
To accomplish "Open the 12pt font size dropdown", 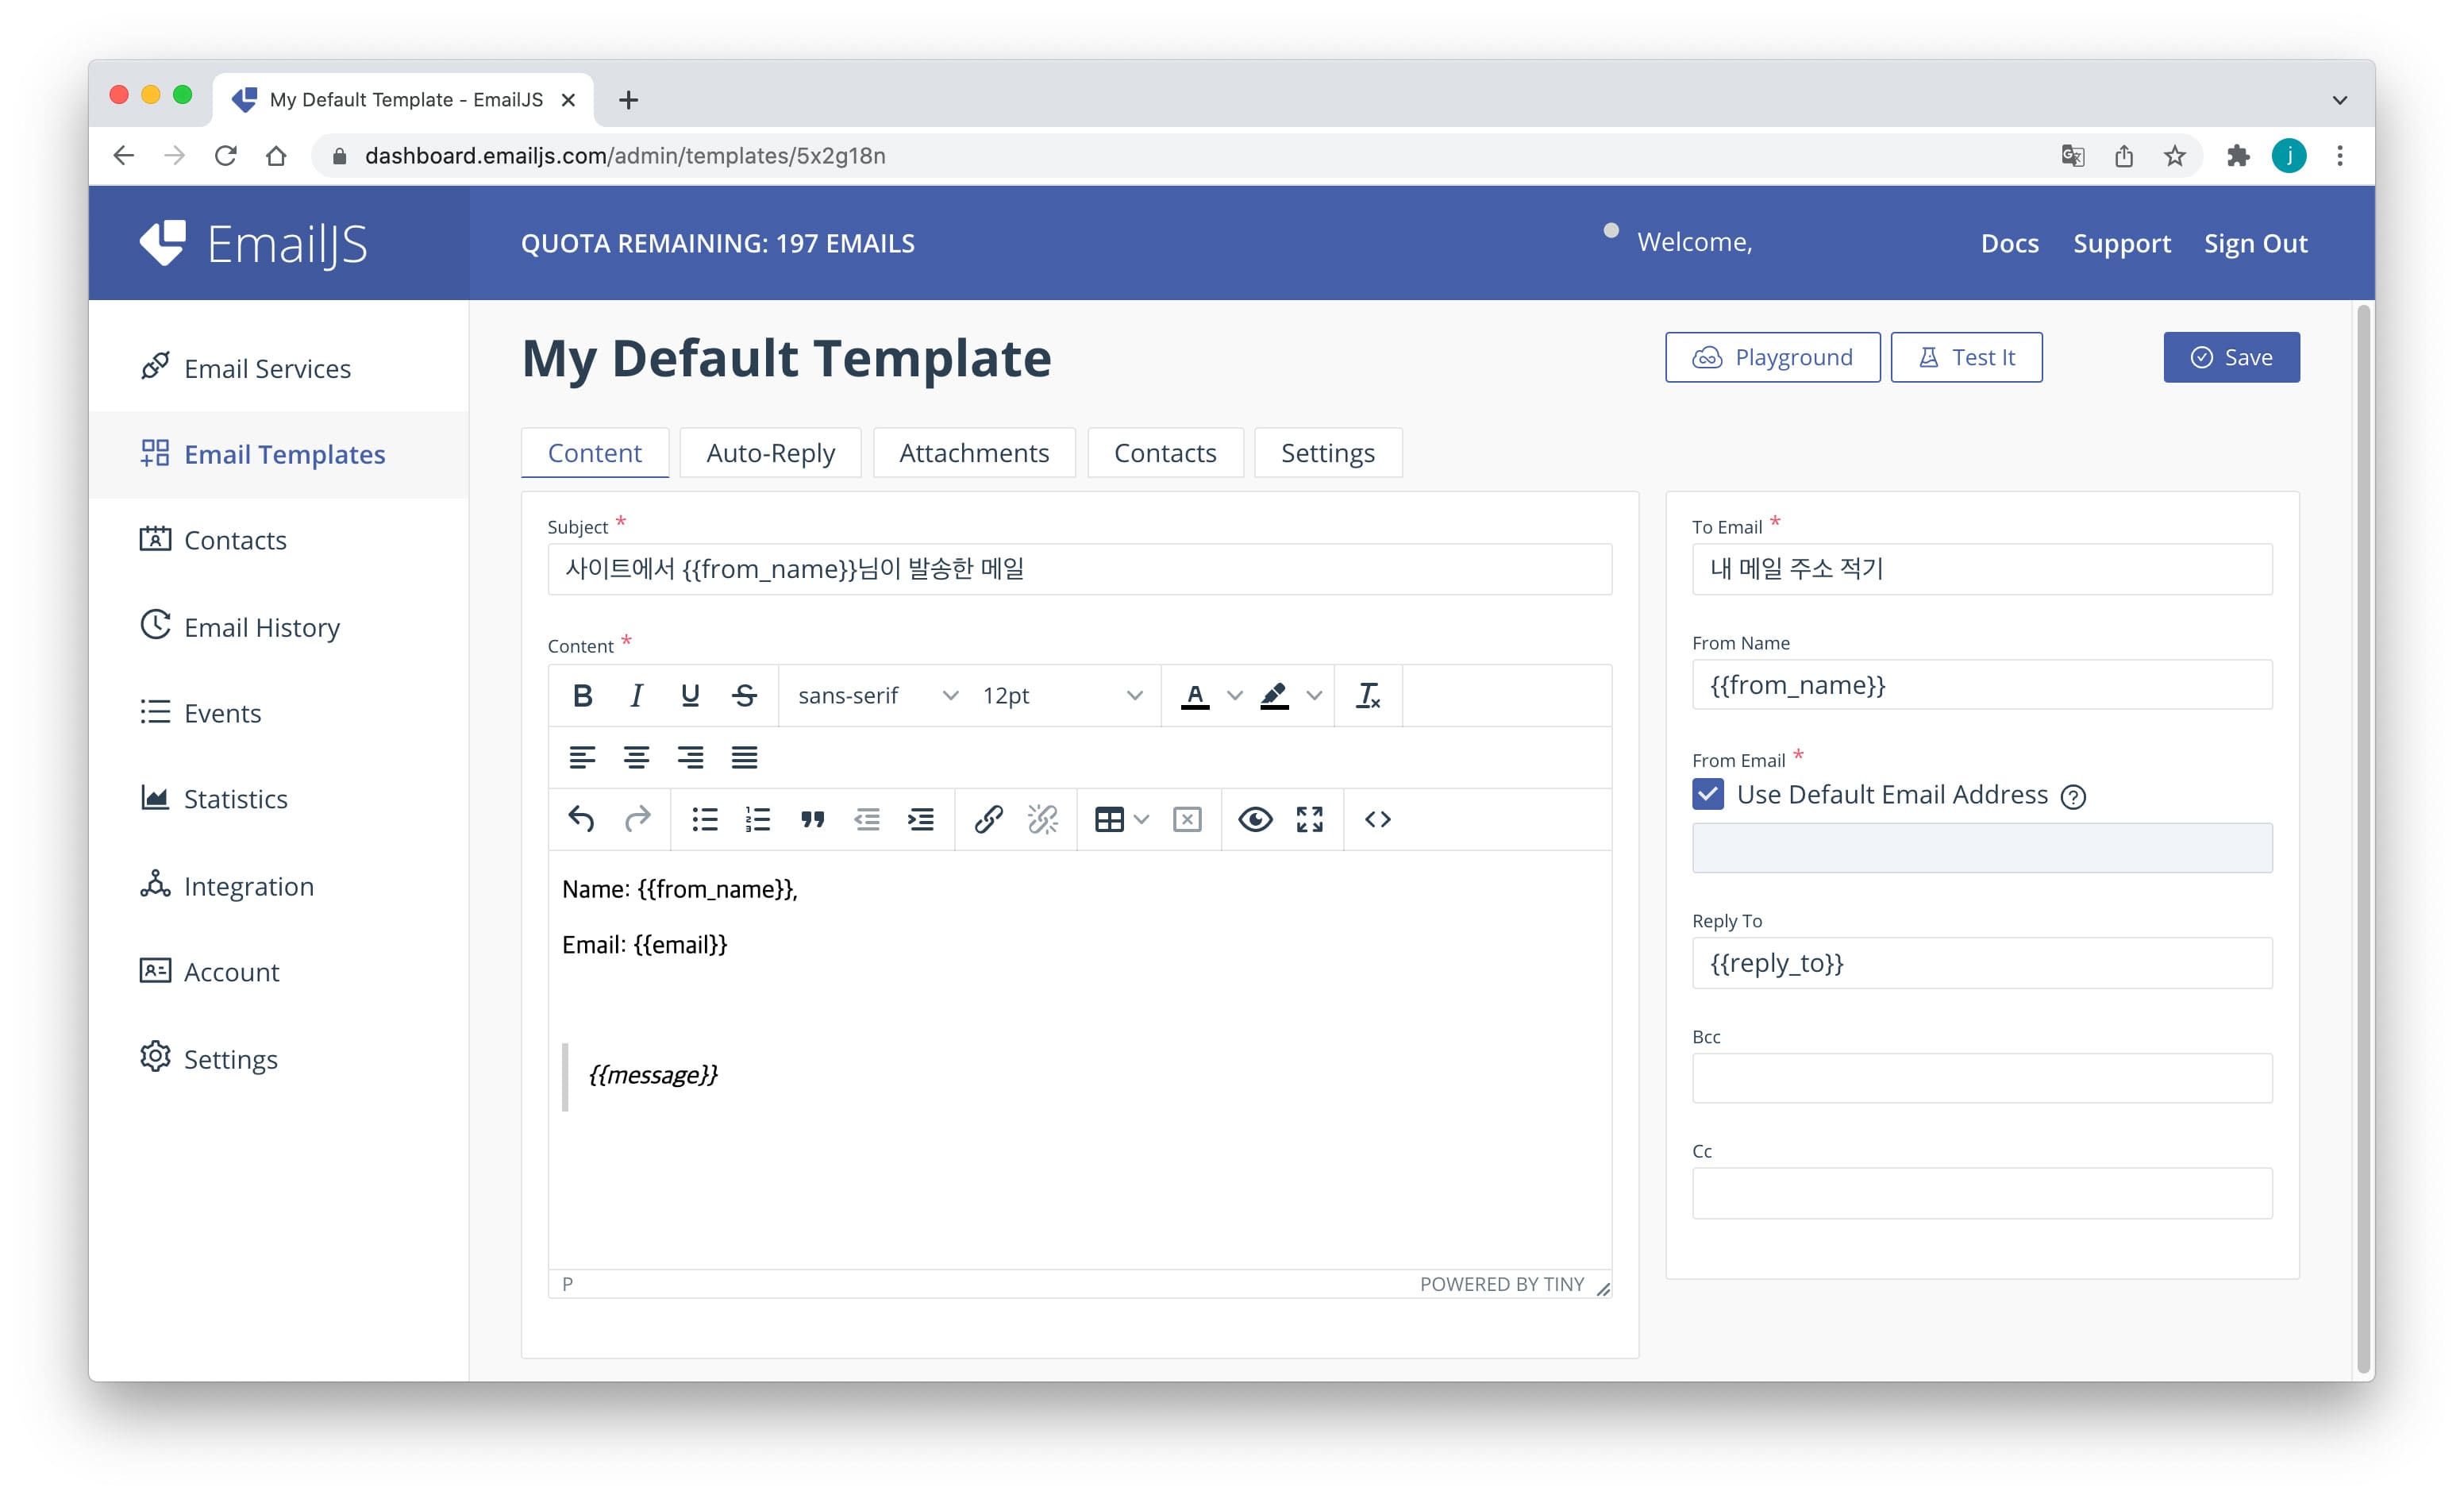I will click(1061, 695).
